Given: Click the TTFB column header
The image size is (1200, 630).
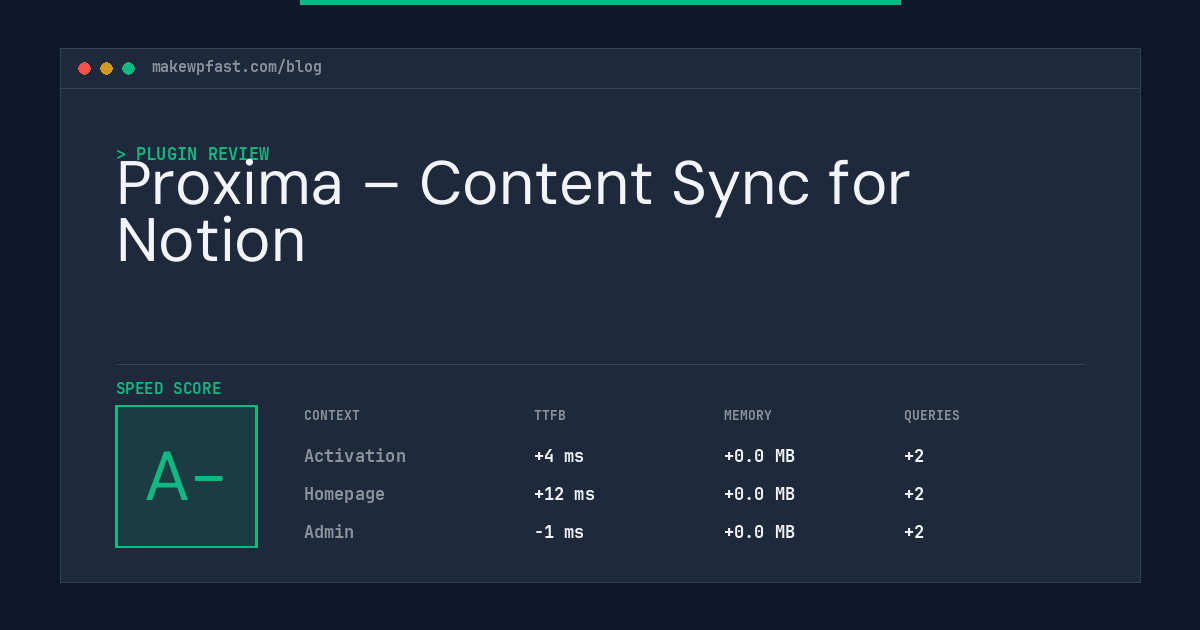Looking at the screenshot, I should click(550, 416).
